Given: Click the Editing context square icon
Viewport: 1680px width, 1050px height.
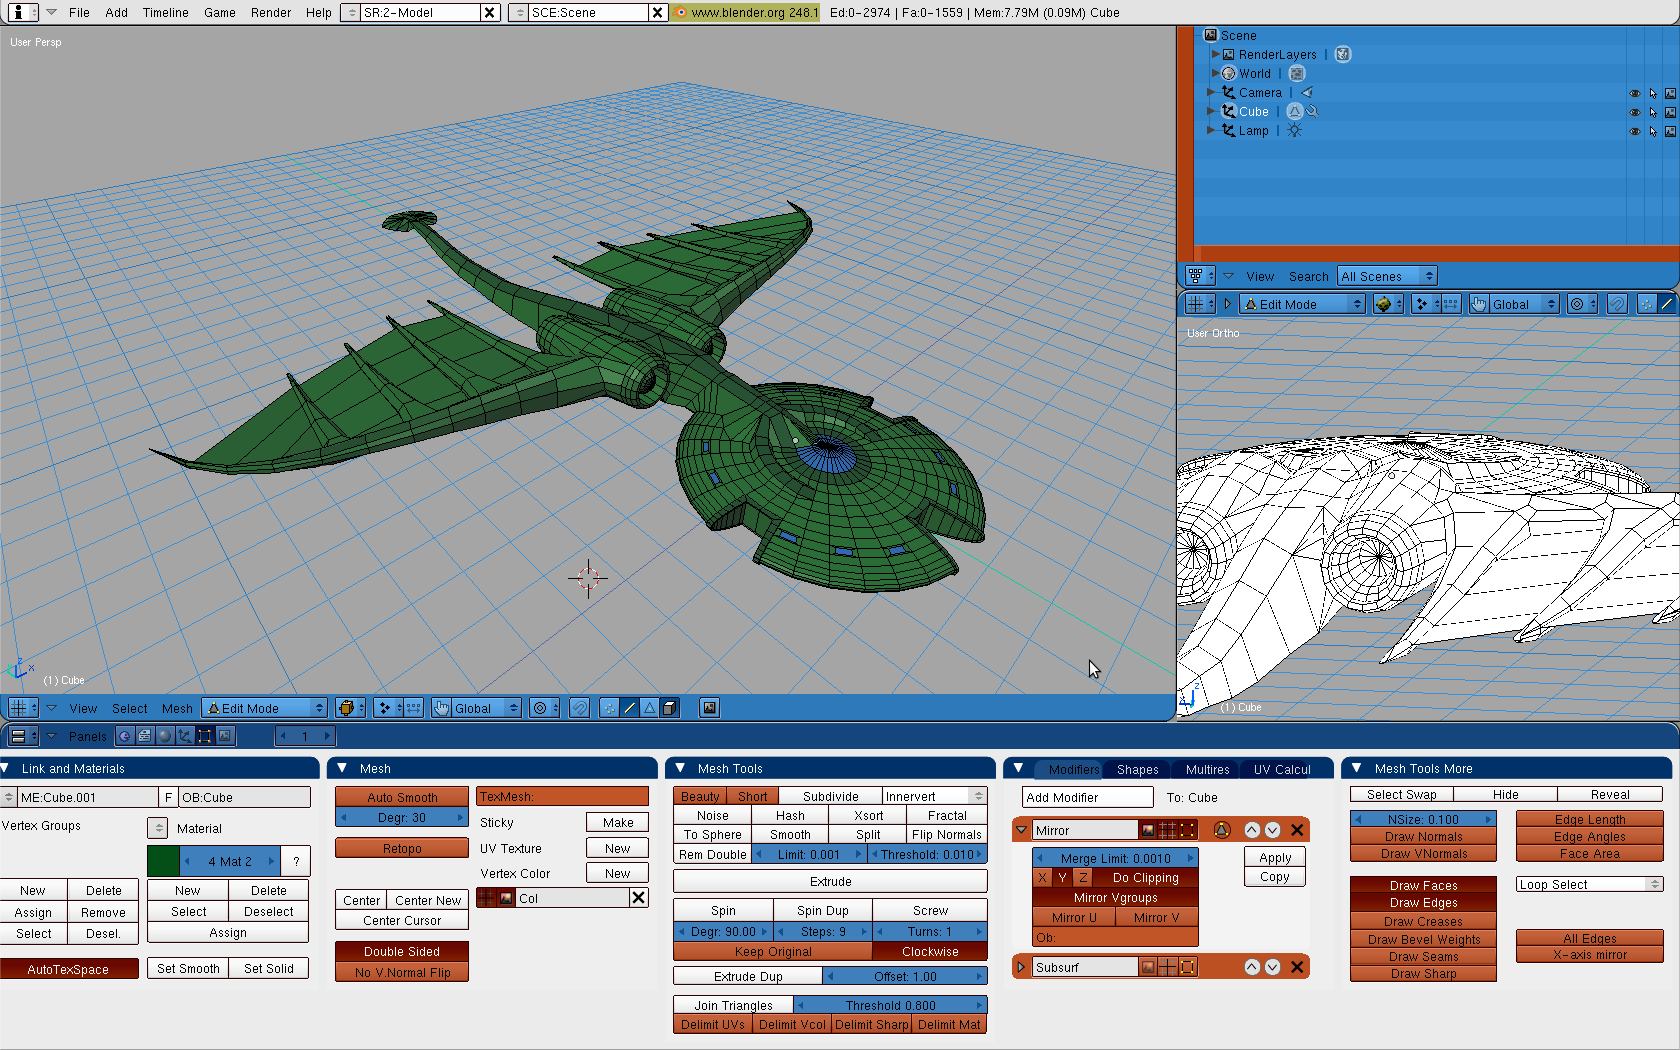Looking at the screenshot, I should [204, 736].
